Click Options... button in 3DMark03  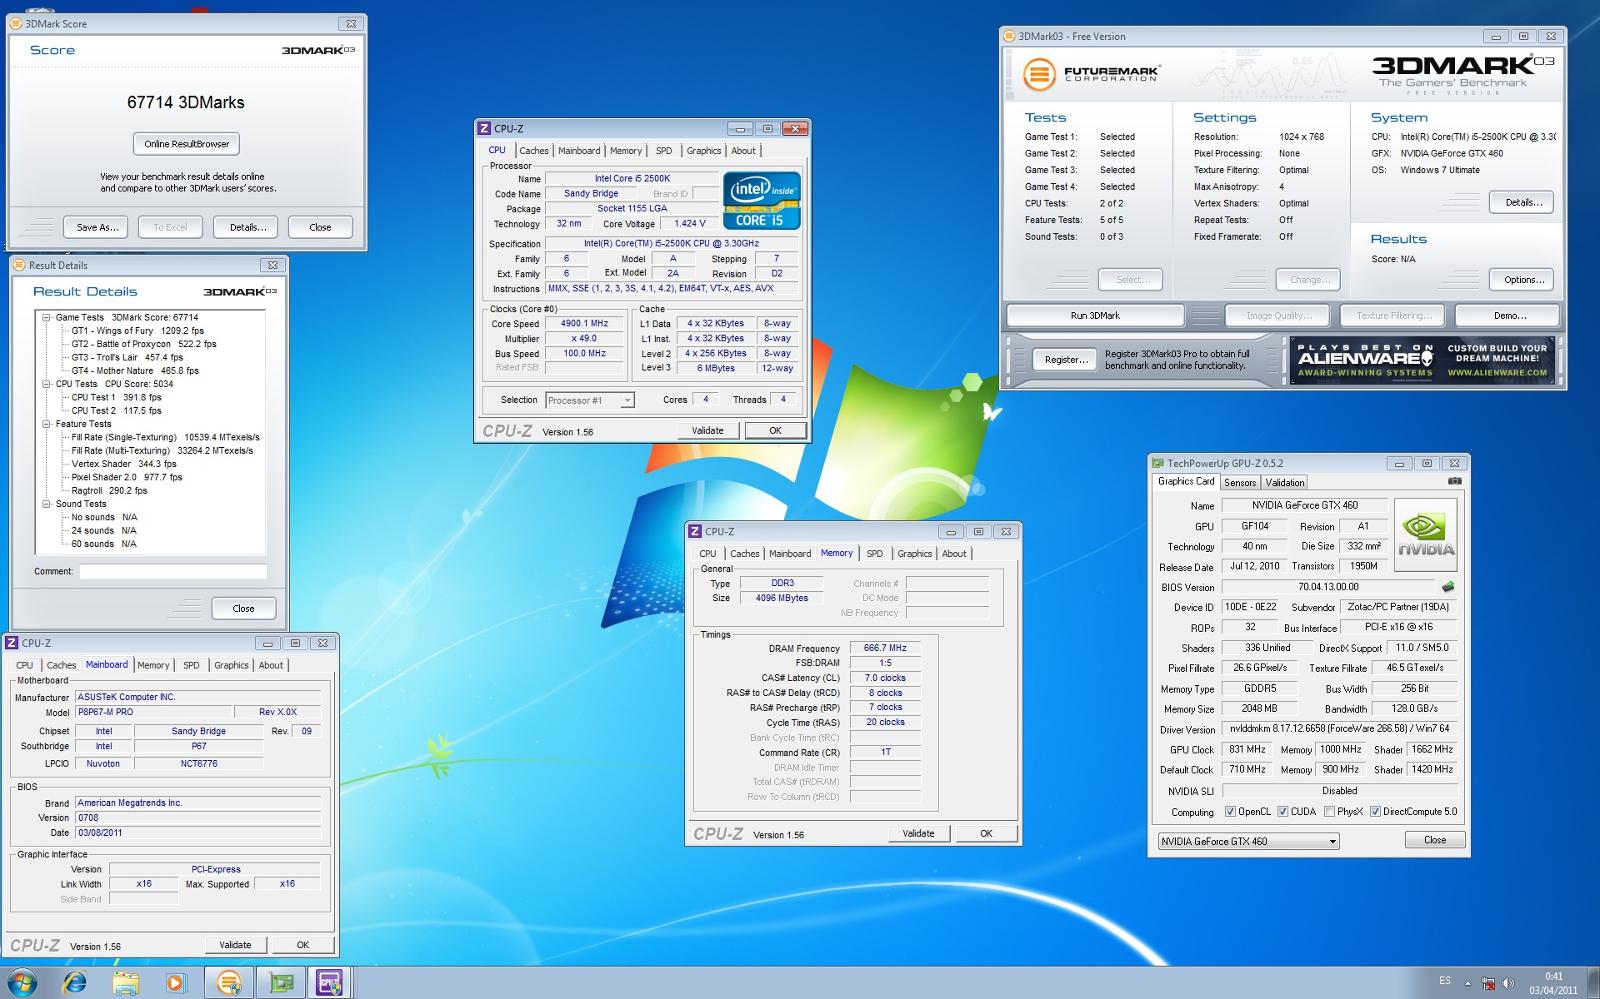(1523, 280)
